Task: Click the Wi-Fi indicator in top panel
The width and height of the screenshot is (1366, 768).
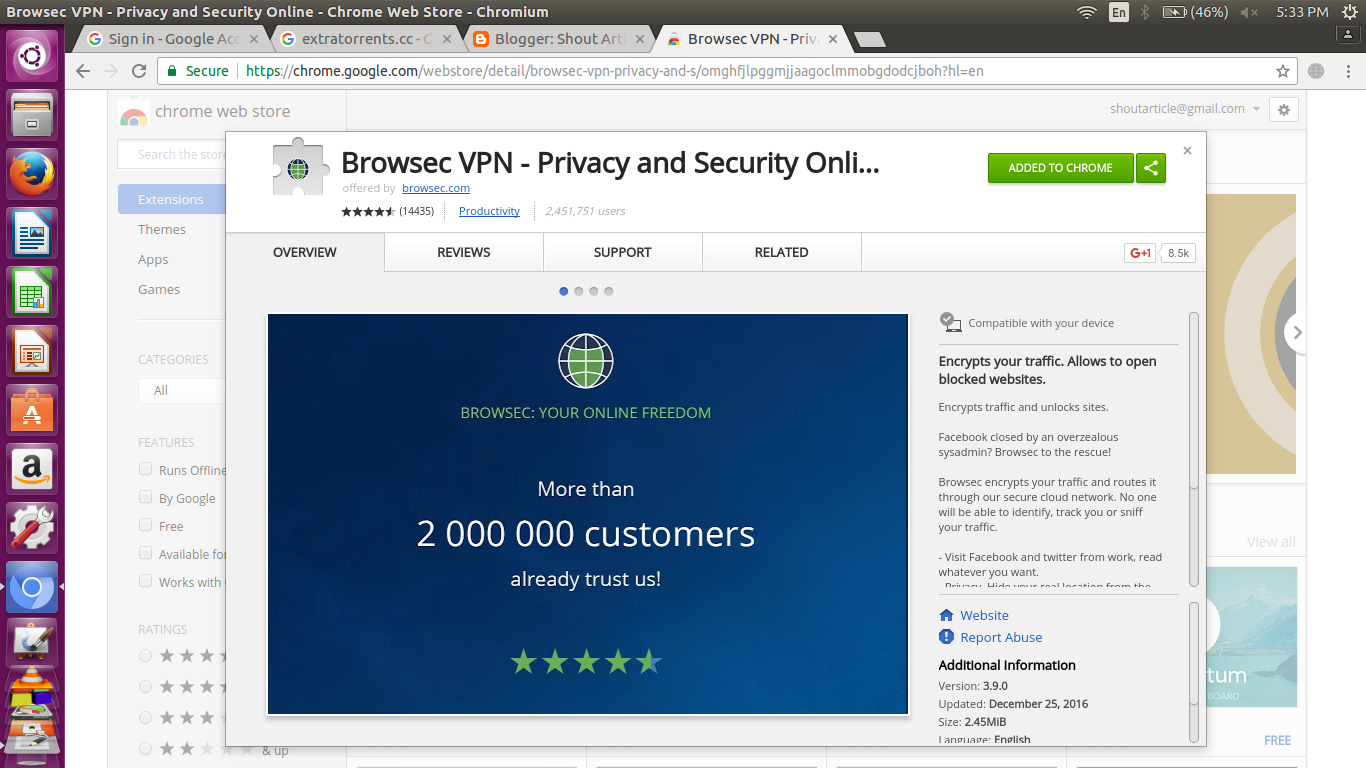Action: click(x=1087, y=12)
